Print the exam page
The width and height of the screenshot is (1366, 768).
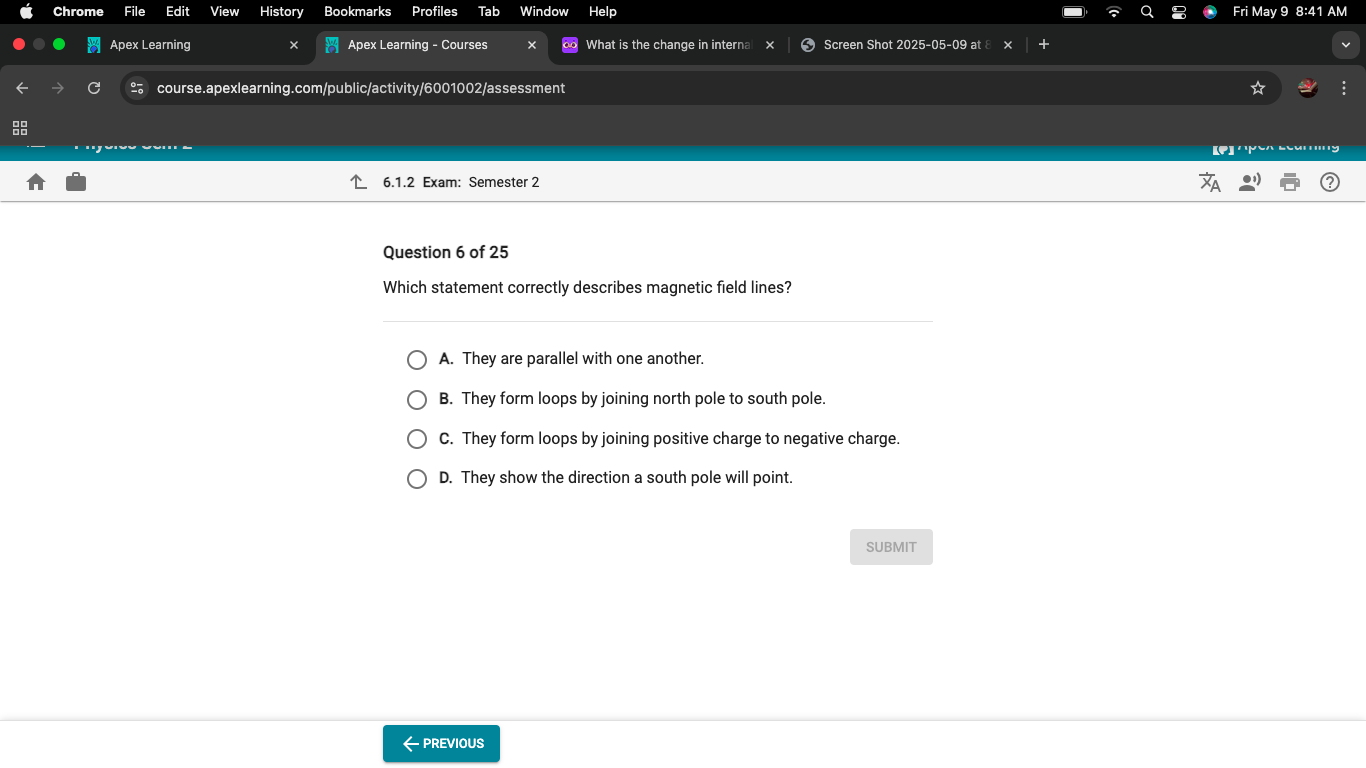[x=1290, y=182]
